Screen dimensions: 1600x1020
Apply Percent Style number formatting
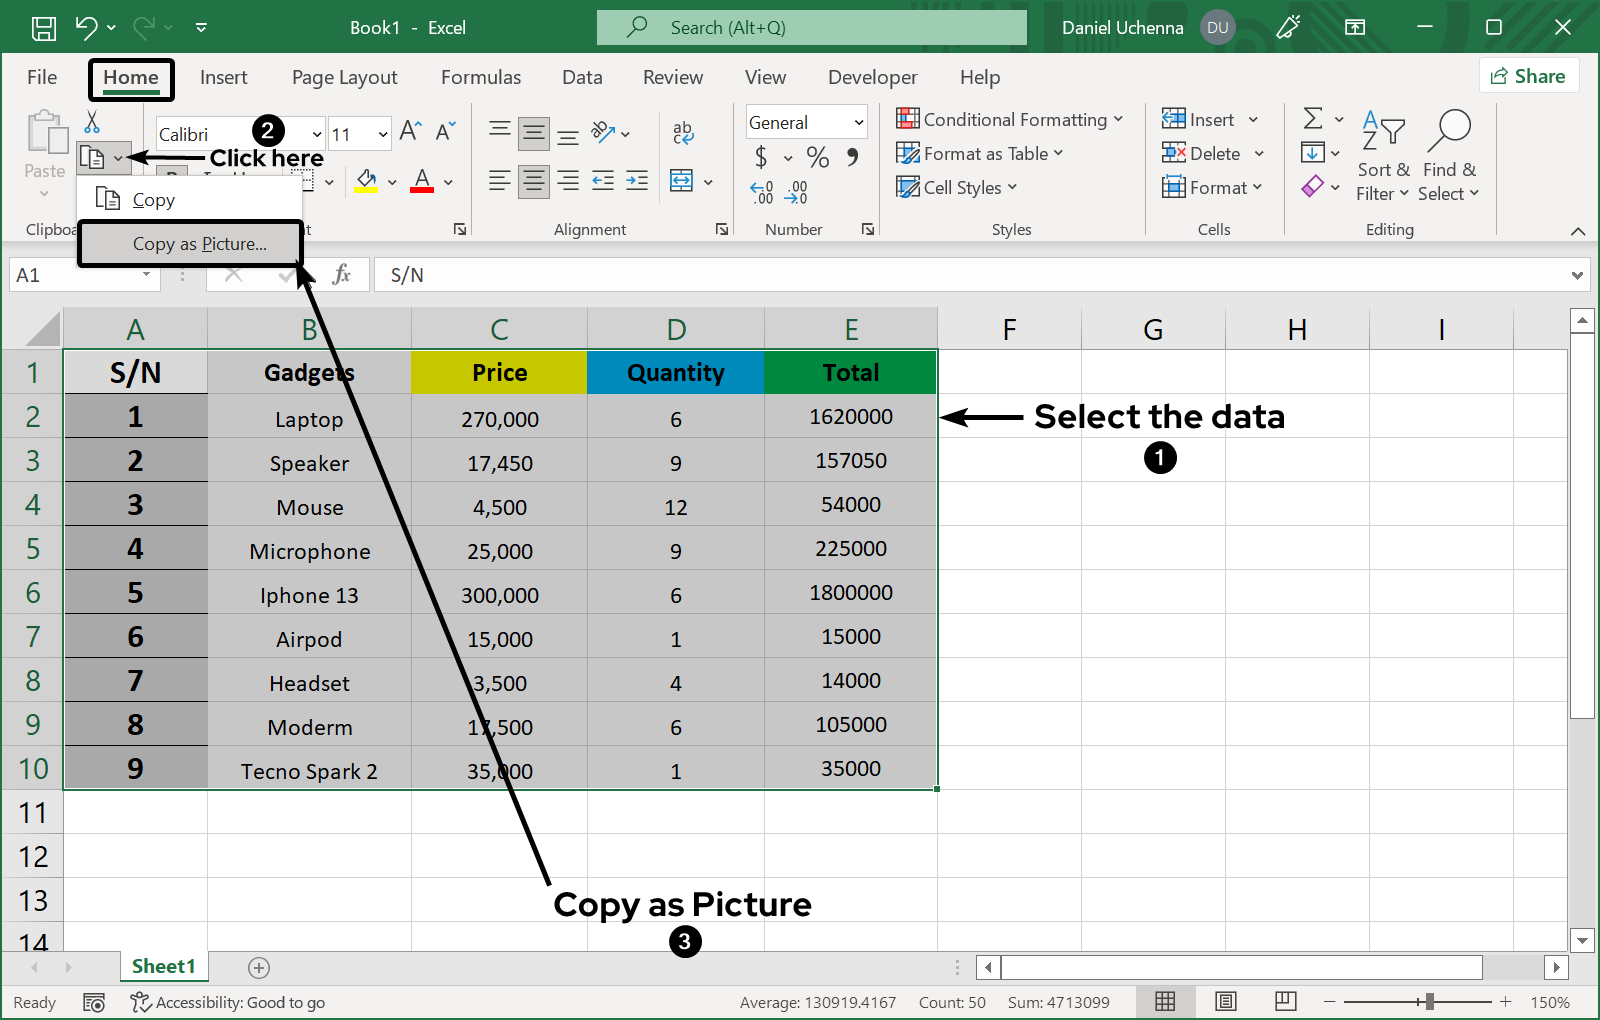(x=817, y=157)
